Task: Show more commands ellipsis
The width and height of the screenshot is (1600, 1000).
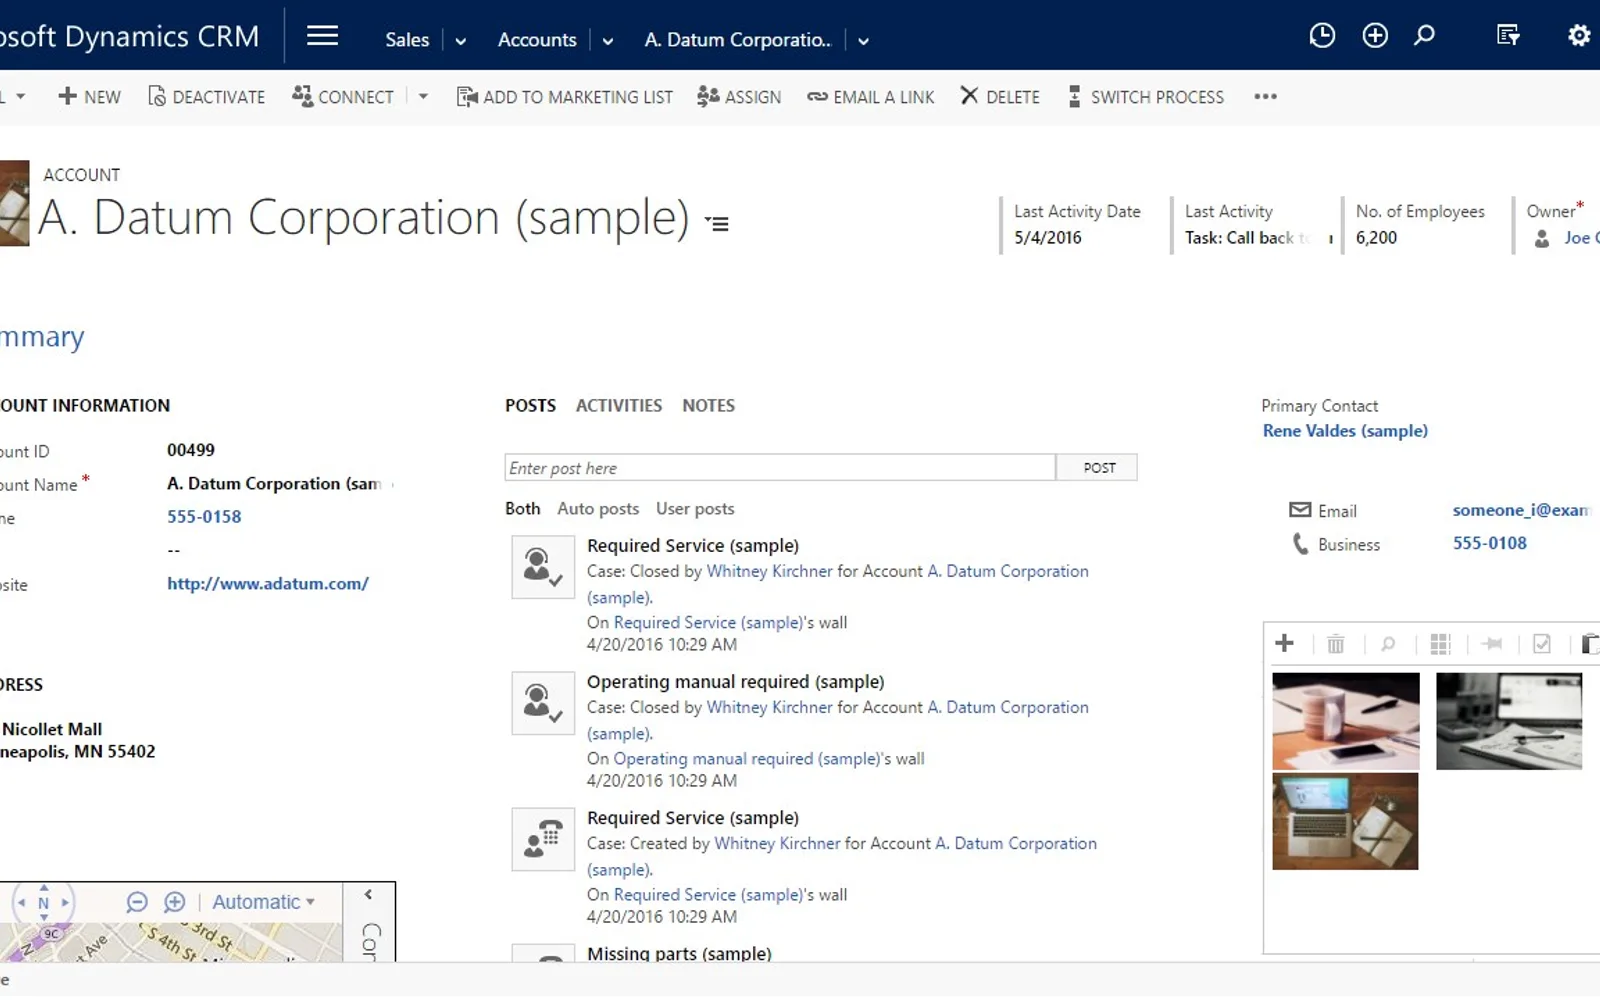Action: 1265,97
